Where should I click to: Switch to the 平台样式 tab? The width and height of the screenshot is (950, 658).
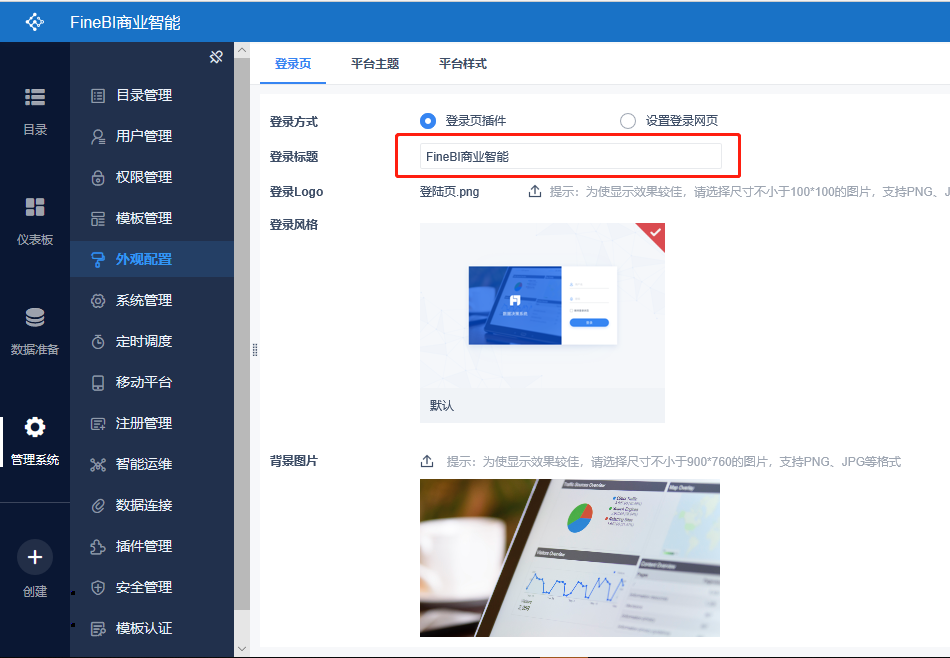pyautogui.click(x=462, y=64)
